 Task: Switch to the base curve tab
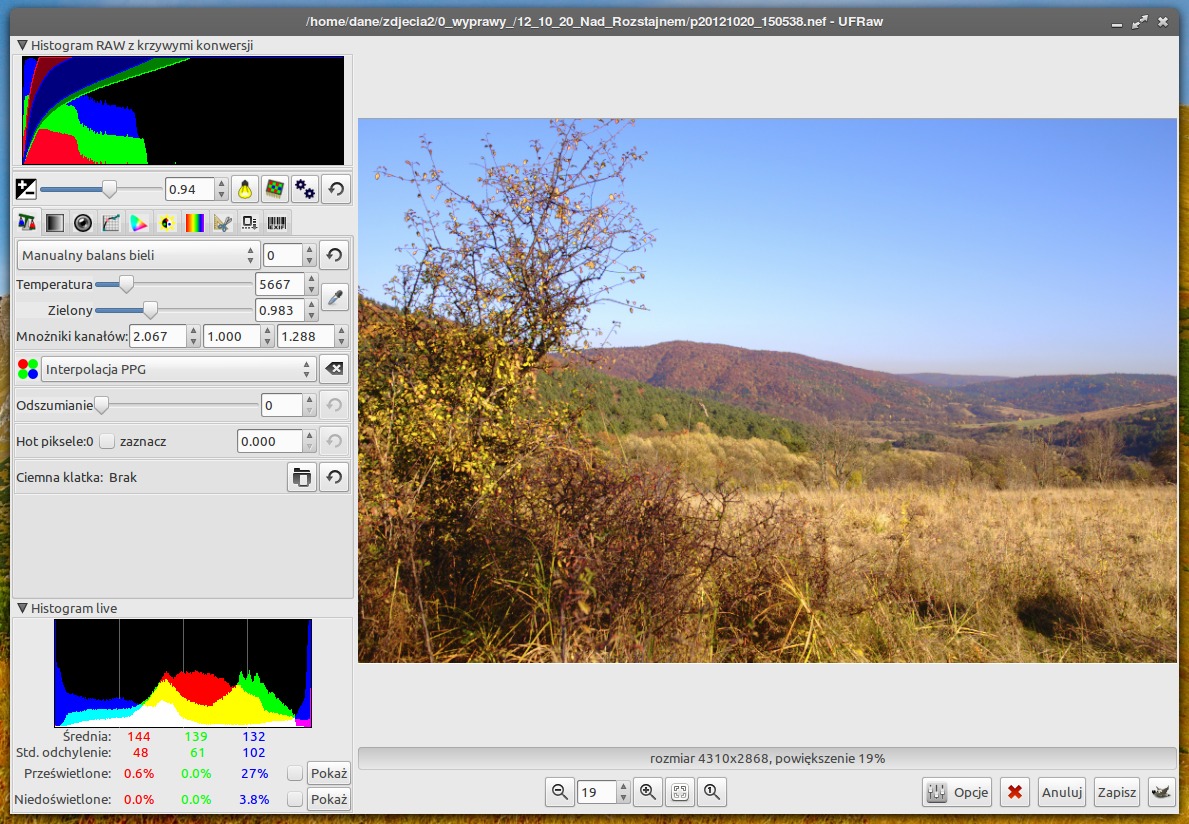click(111, 222)
